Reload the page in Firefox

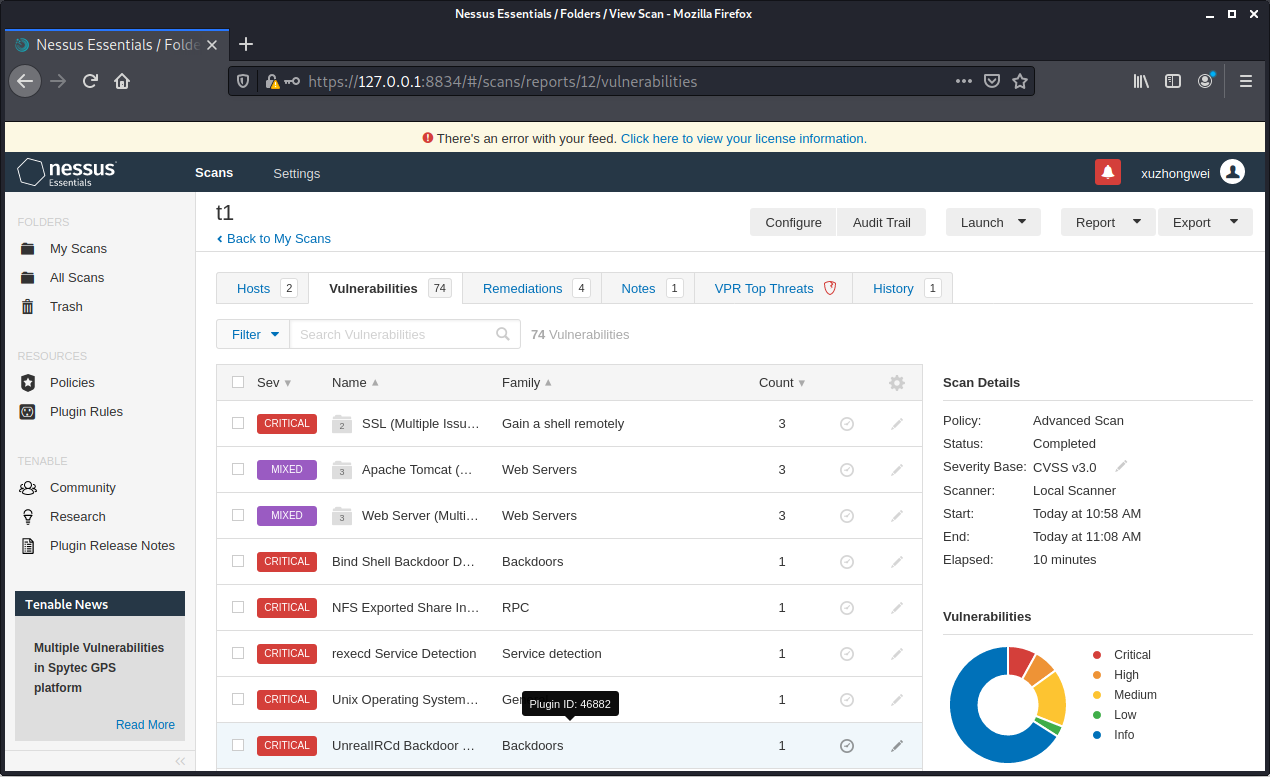click(x=90, y=81)
